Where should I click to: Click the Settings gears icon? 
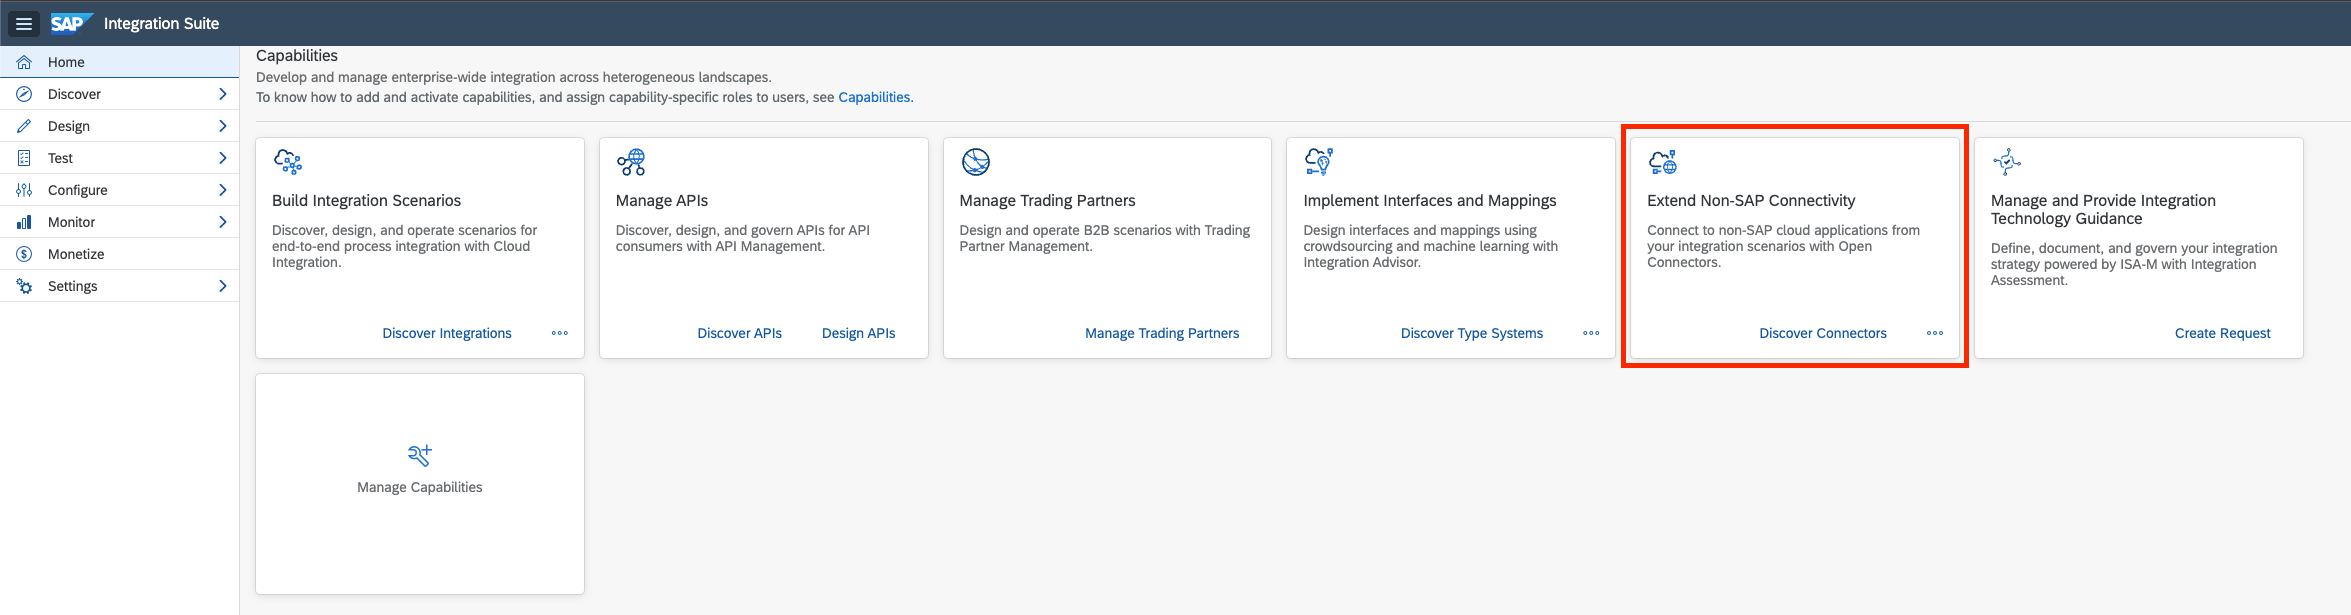24,286
